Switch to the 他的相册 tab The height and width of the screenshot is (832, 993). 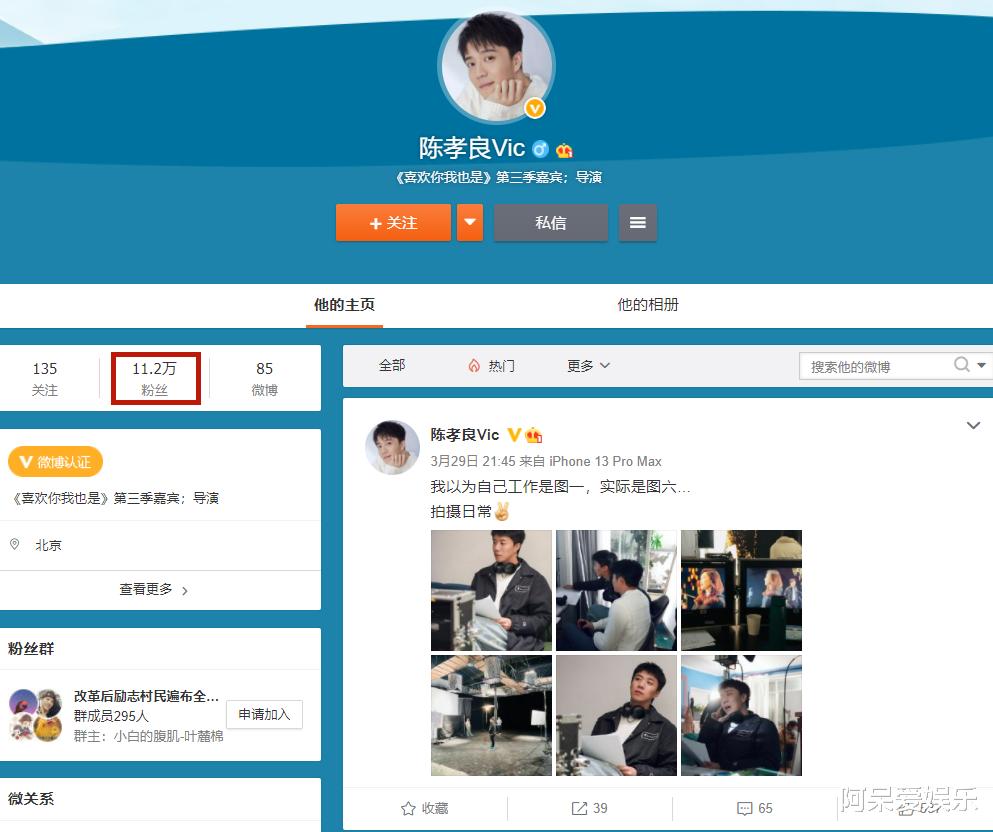[x=648, y=303]
